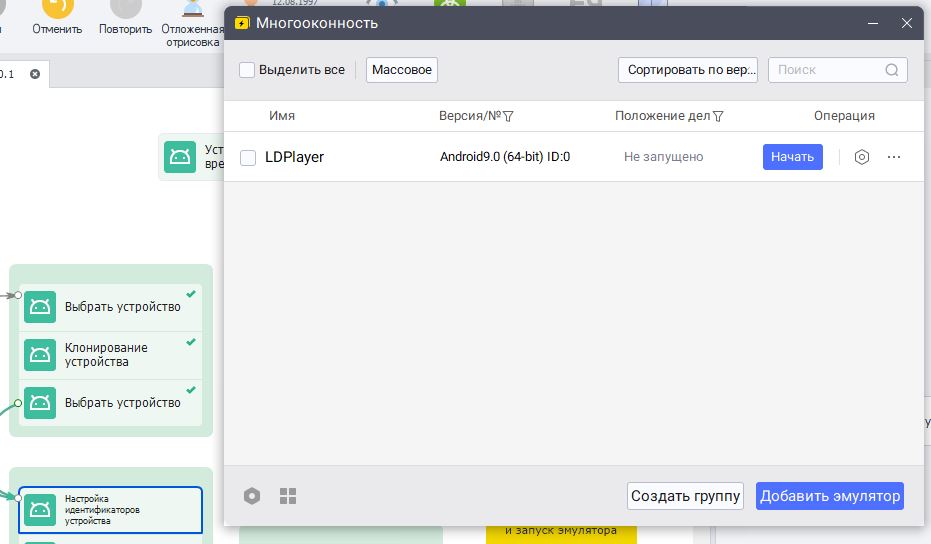Click 'Повторить' in the background toolbar

pos(125,18)
